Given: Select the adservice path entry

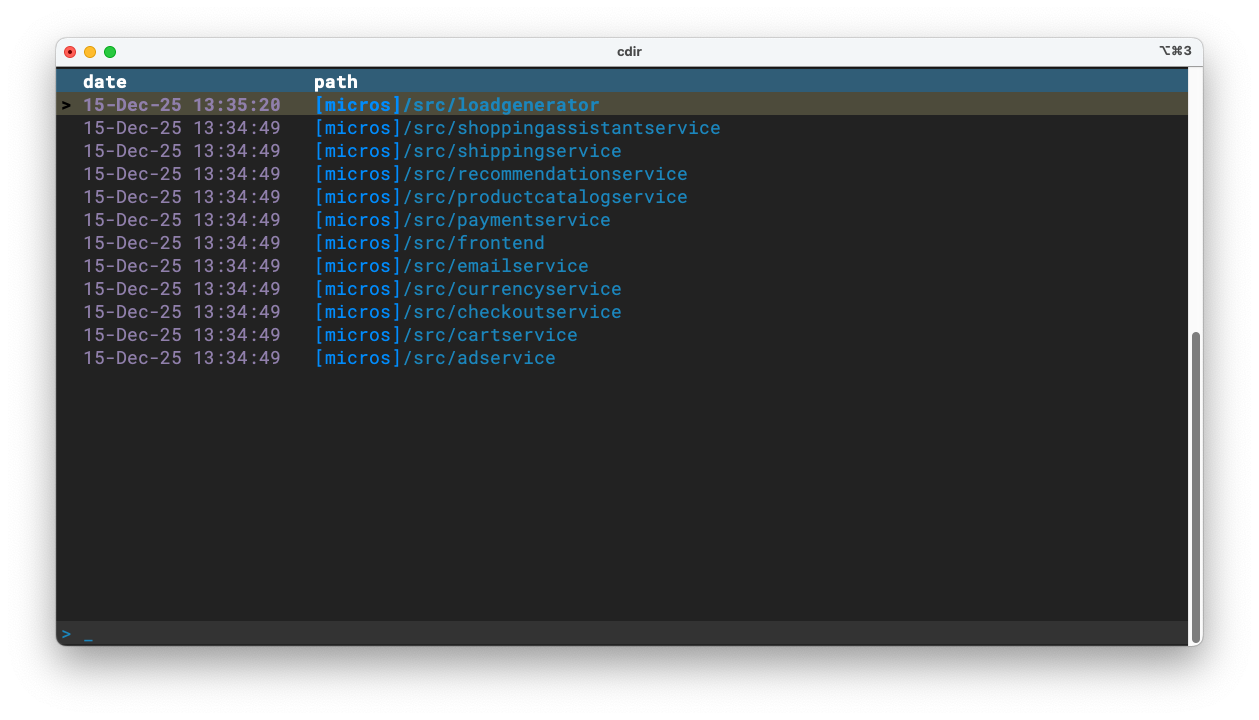Looking at the screenshot, I should pos(435,358).
